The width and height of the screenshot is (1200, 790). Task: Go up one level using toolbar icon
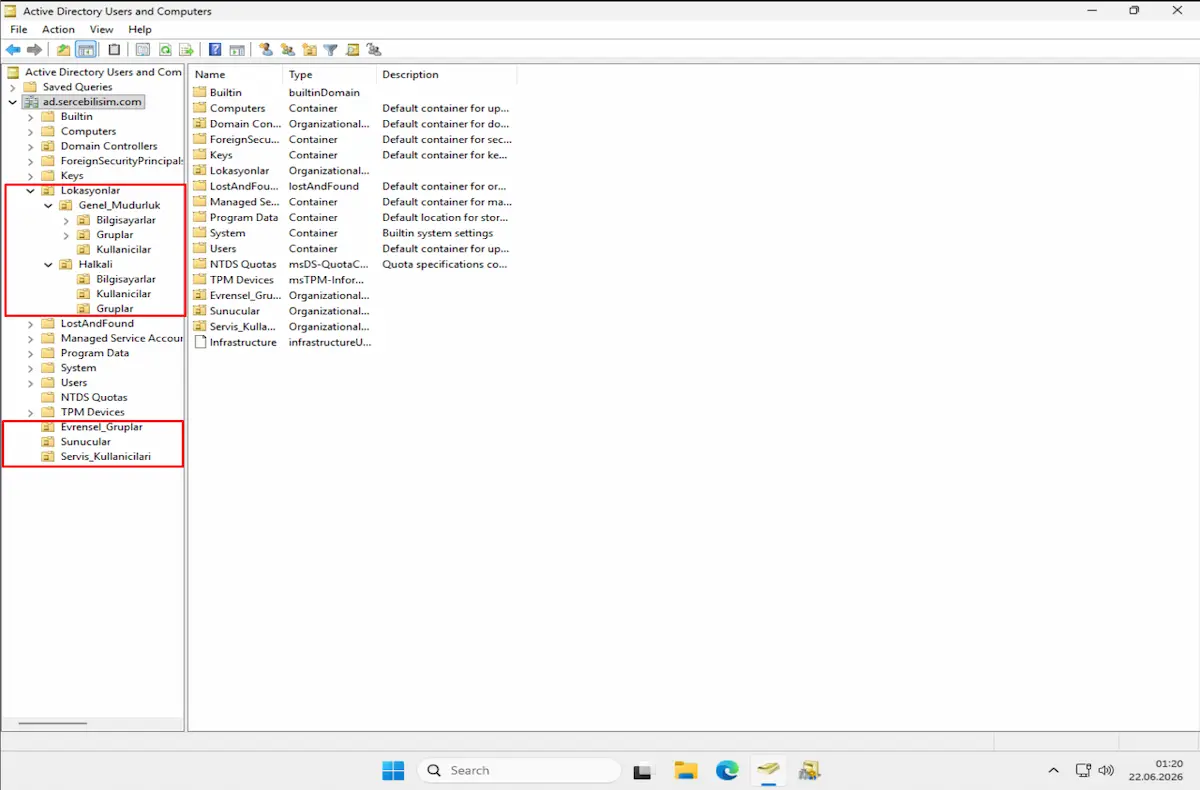pyautogui.click(x=64, y=50)
